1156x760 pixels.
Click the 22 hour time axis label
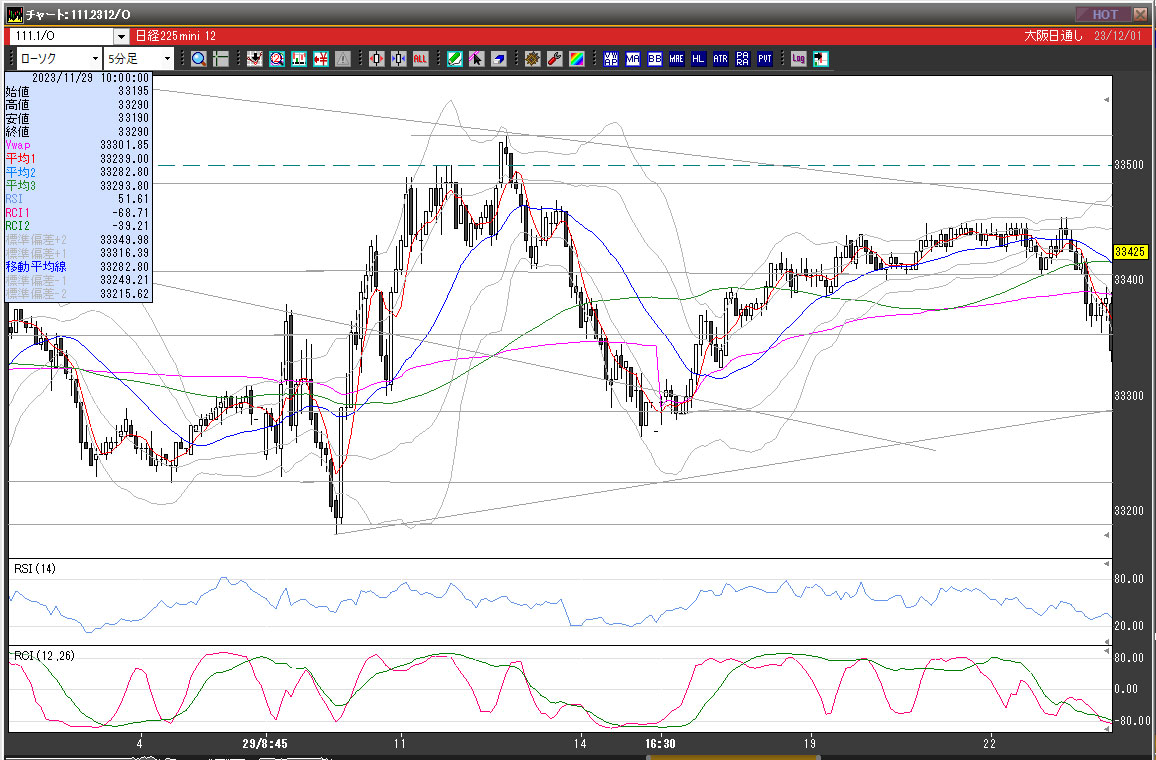(989, 743)
